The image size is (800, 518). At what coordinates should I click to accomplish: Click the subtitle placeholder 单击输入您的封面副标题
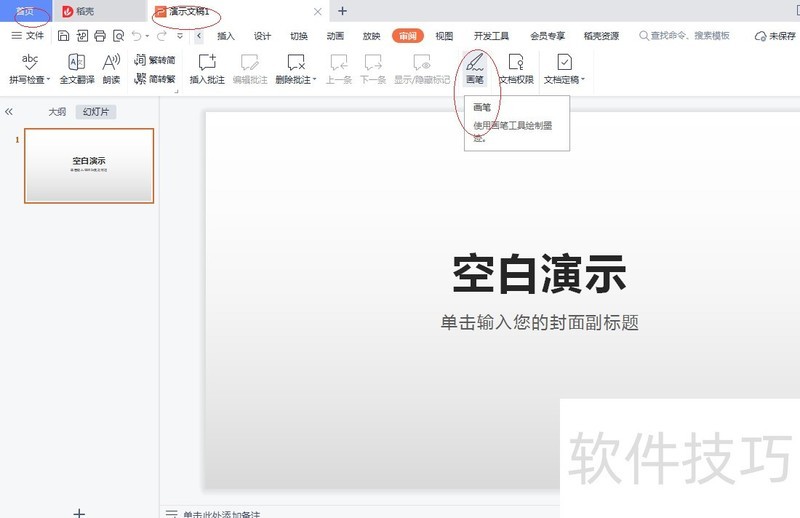coord(539,323)
